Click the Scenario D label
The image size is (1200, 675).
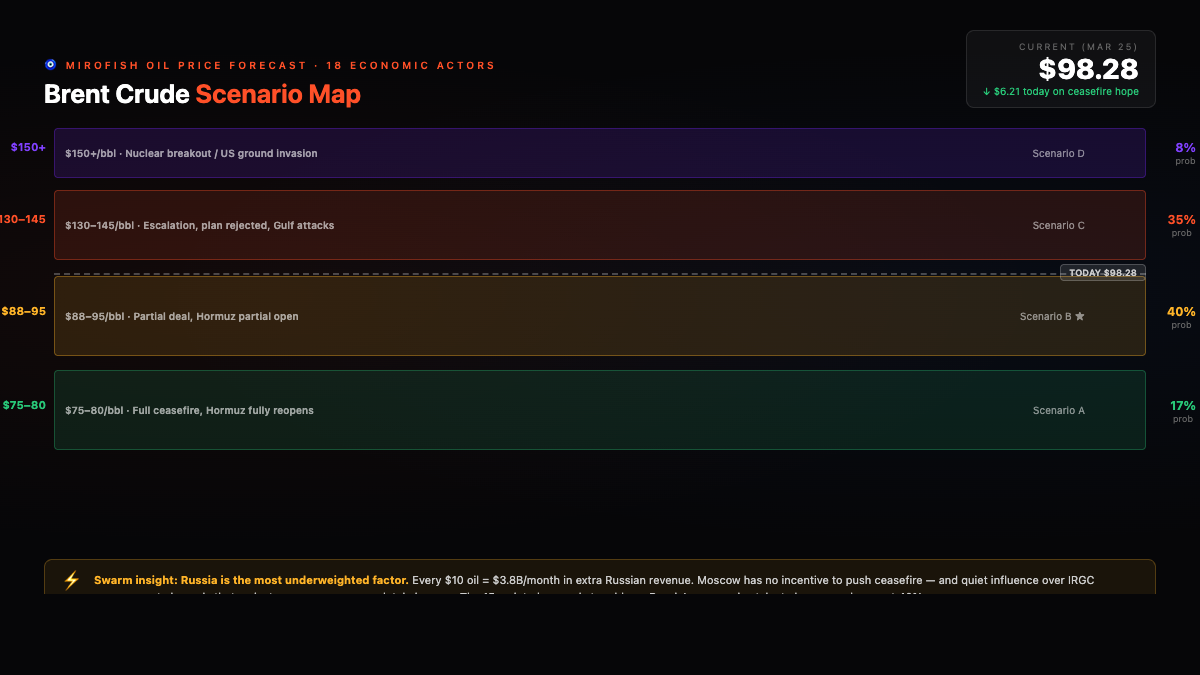(x=1058, y=154)
